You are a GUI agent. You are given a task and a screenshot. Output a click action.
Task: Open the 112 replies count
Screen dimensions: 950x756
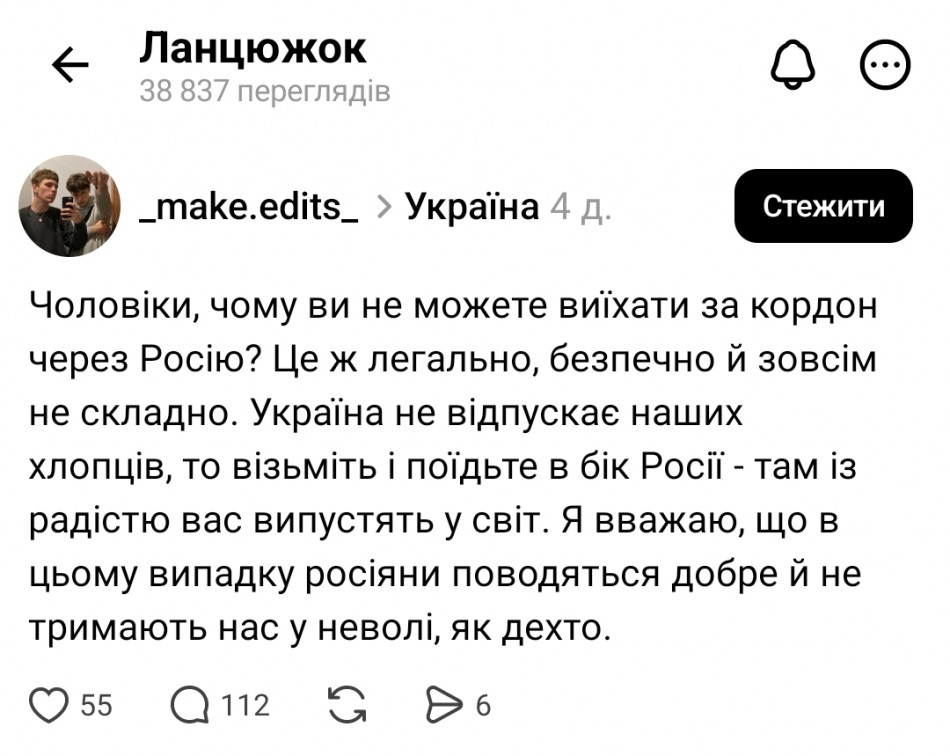point(246,706)
